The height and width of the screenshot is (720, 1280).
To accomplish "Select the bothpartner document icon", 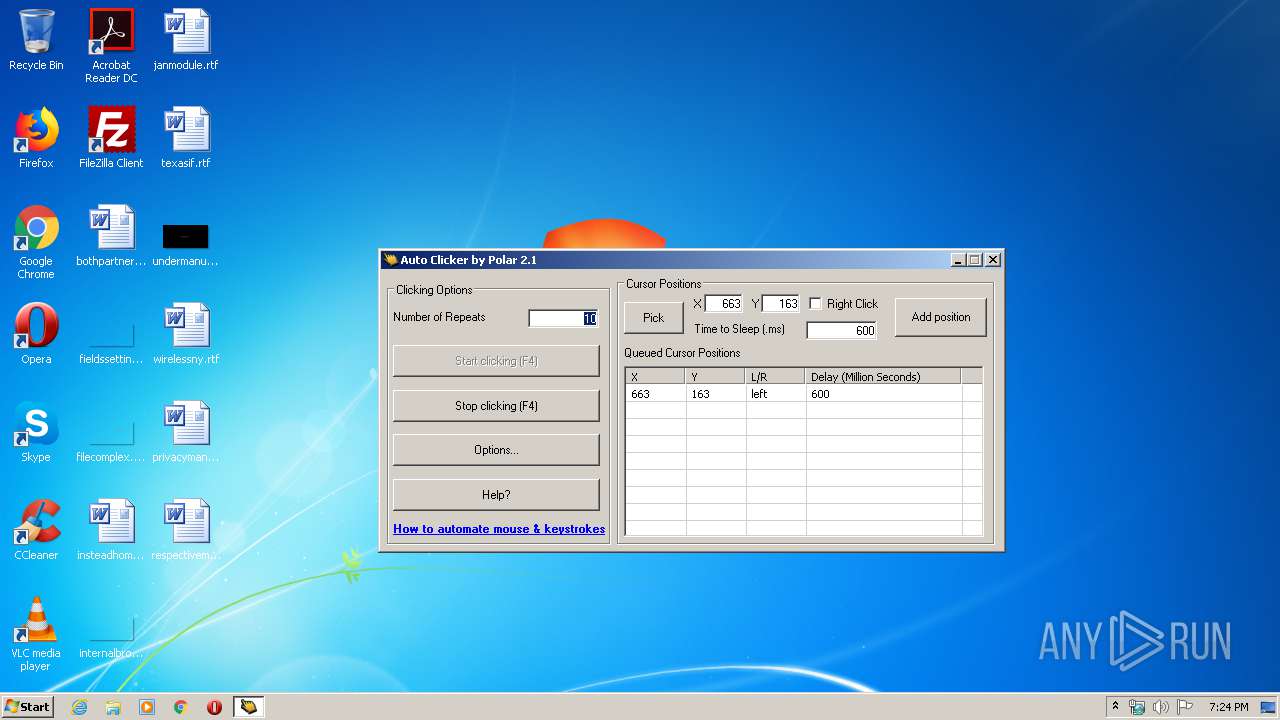I will coord(111,236).
